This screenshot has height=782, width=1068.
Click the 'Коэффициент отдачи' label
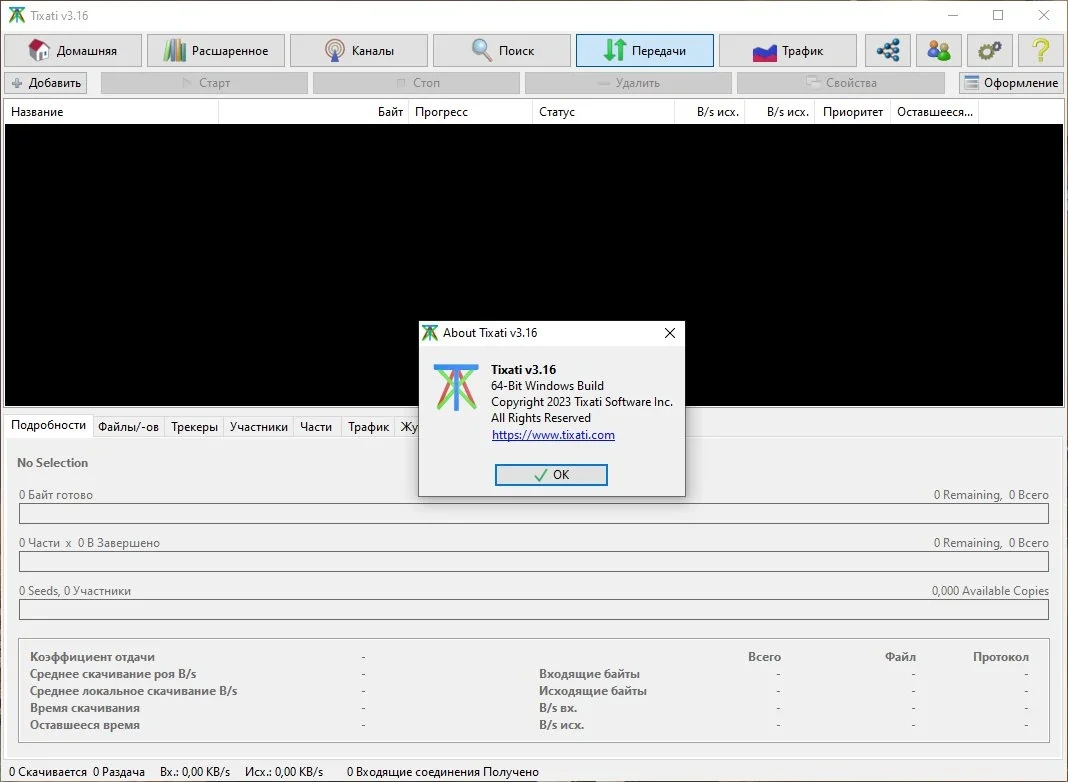point(92,657)
